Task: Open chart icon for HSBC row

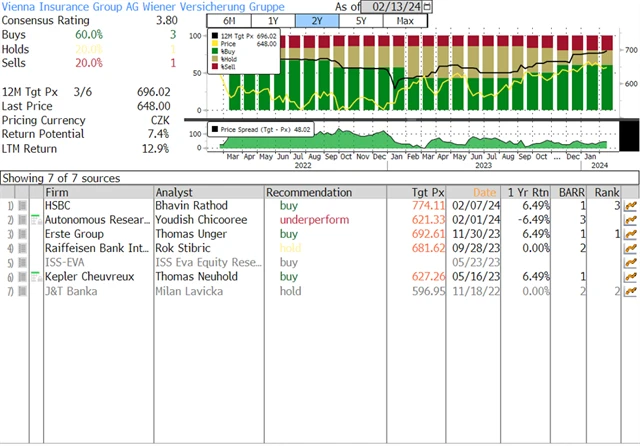Action: point(630,205)
